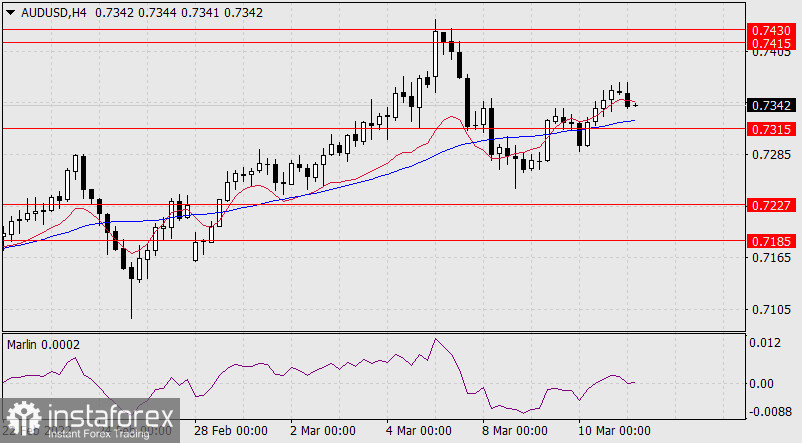Click the Instant Forex Trading tagline text
802x443 pixels.
[x=95, y=433]
